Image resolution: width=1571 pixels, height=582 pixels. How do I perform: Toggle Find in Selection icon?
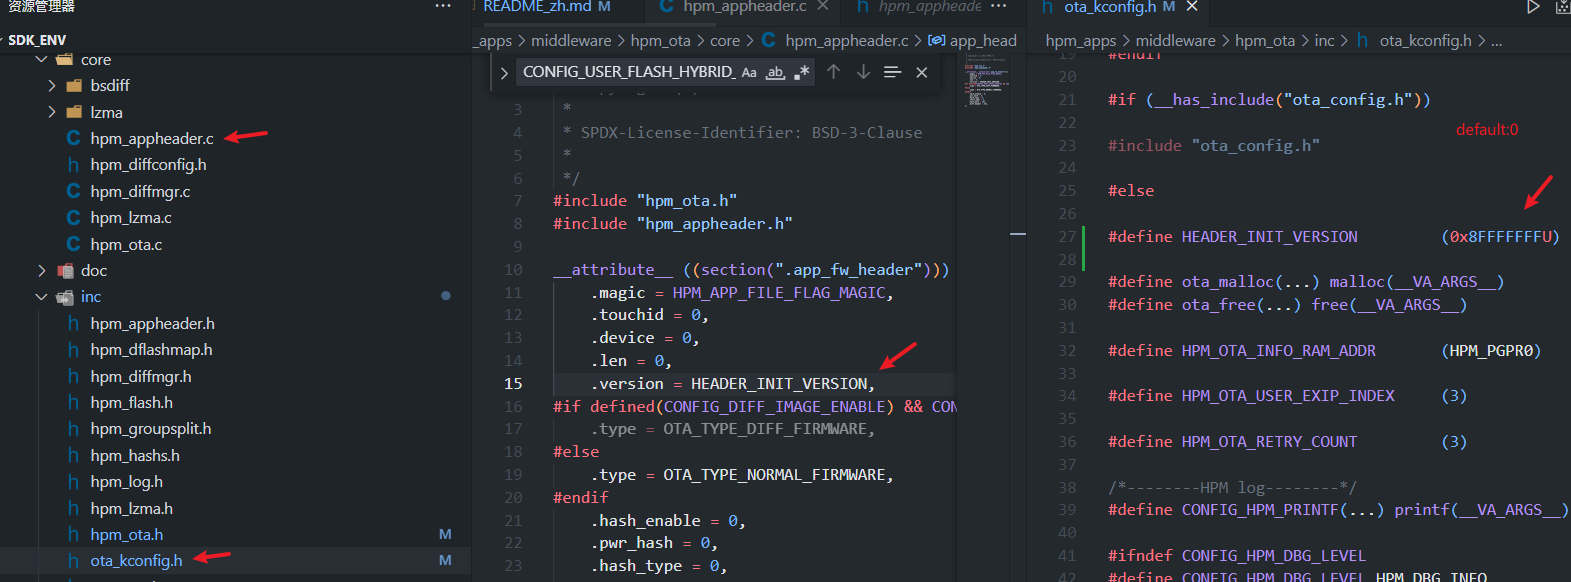point(893,72)
